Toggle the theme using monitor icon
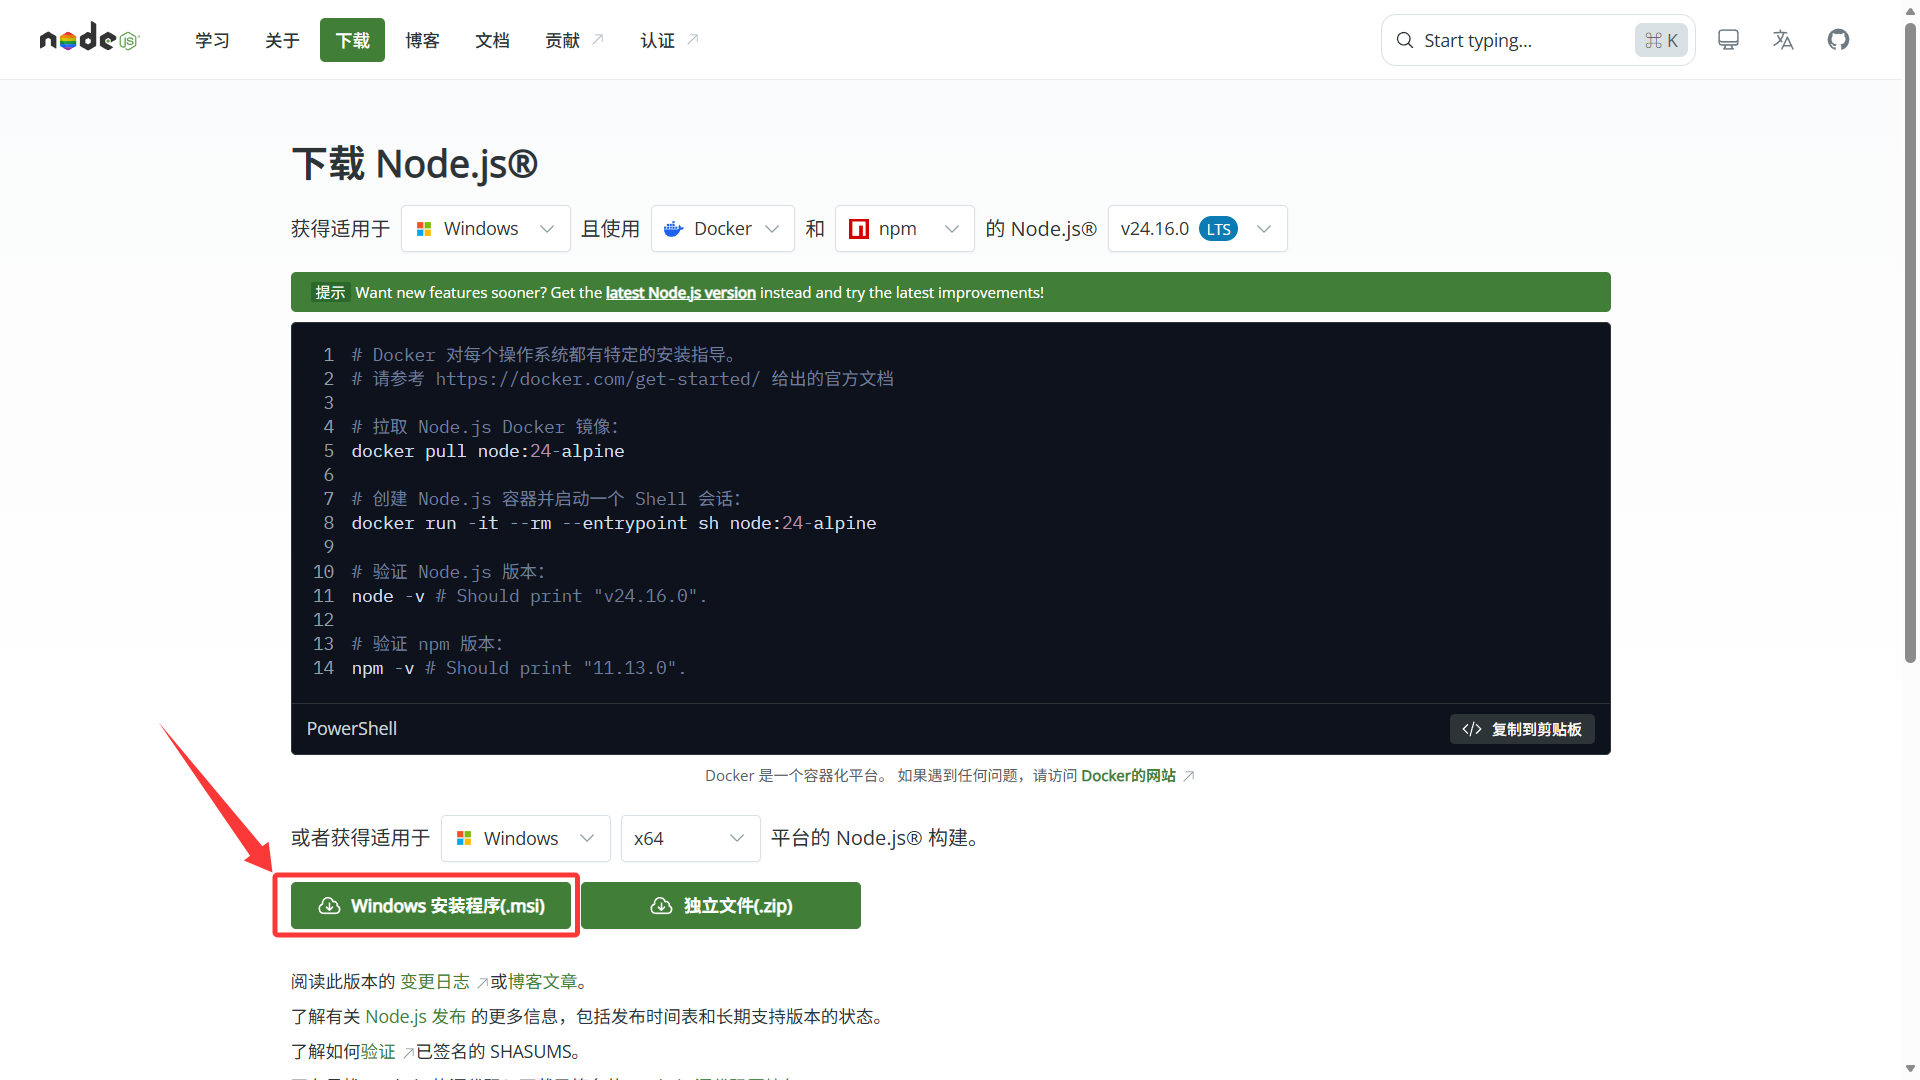1920x1080 pixels. tap(1728, 40)
